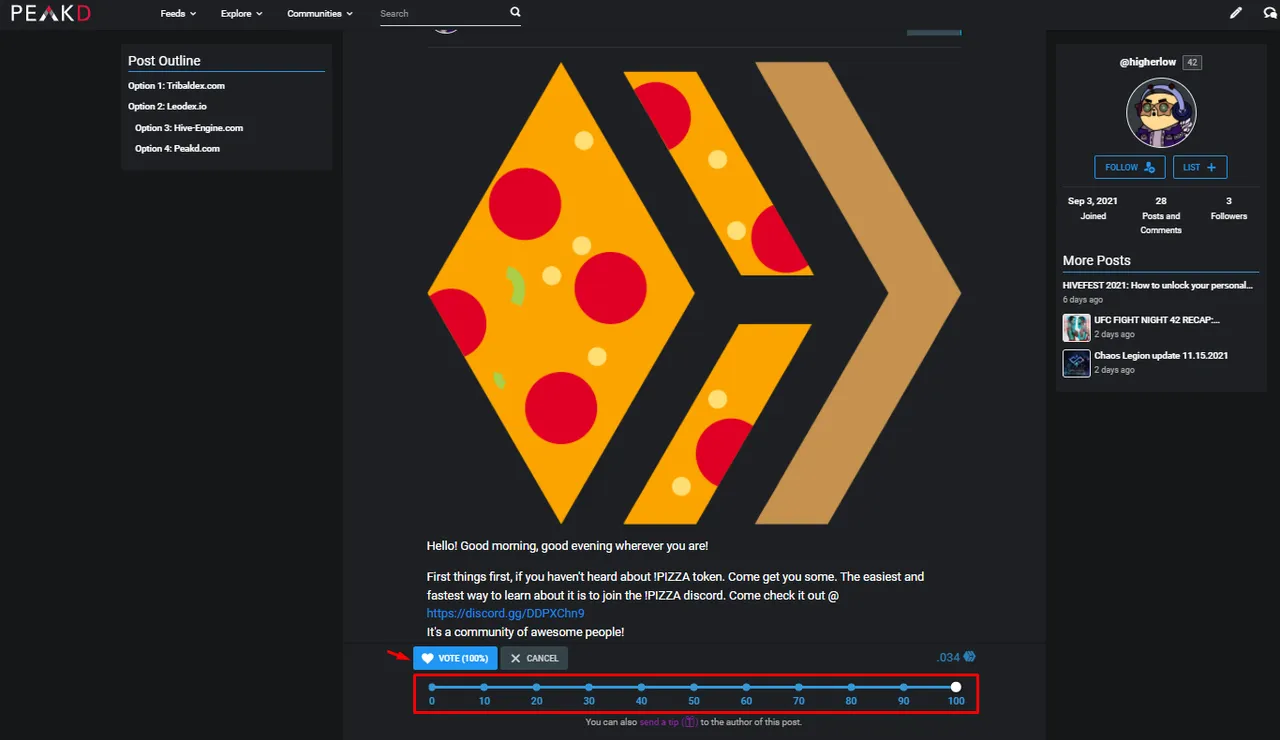Click the .034 payout value
Viewport: 1280px width, 740px height.
pos(948,657)
